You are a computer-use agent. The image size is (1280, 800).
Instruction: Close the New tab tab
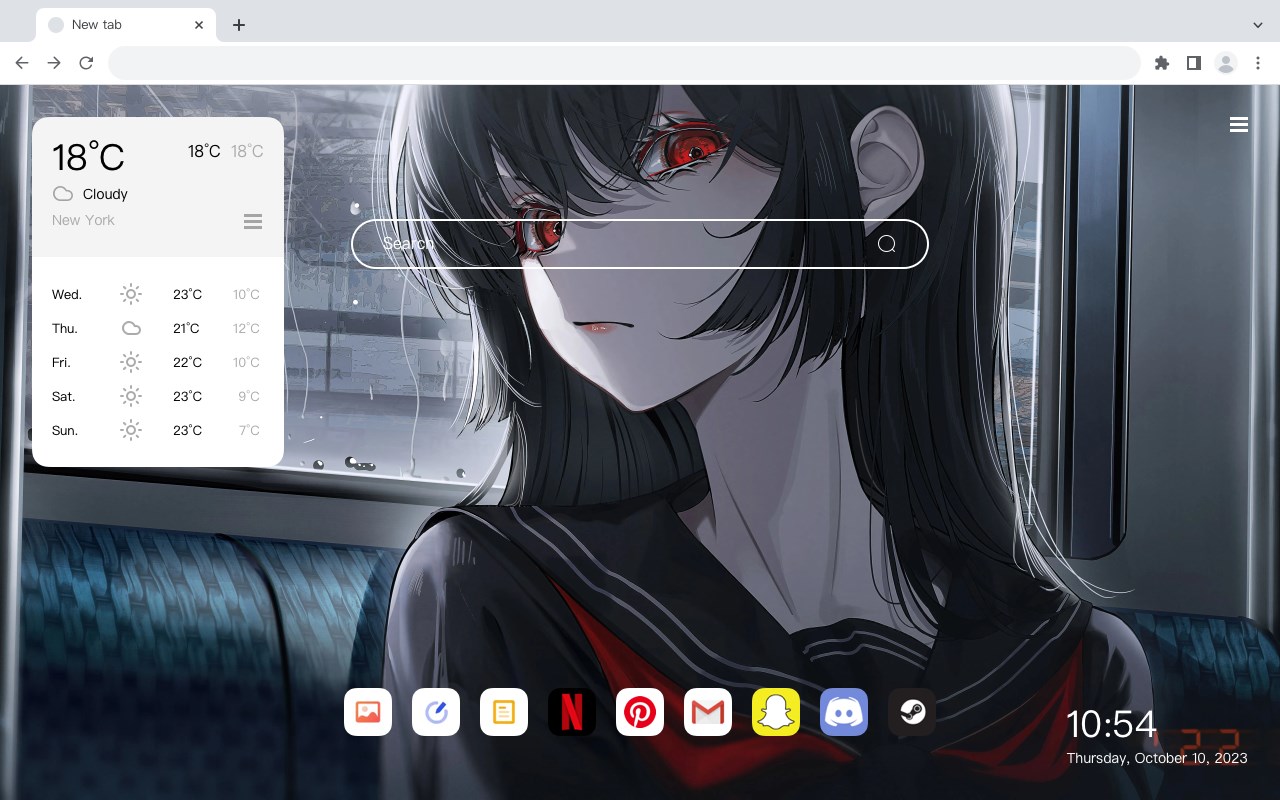200,25
